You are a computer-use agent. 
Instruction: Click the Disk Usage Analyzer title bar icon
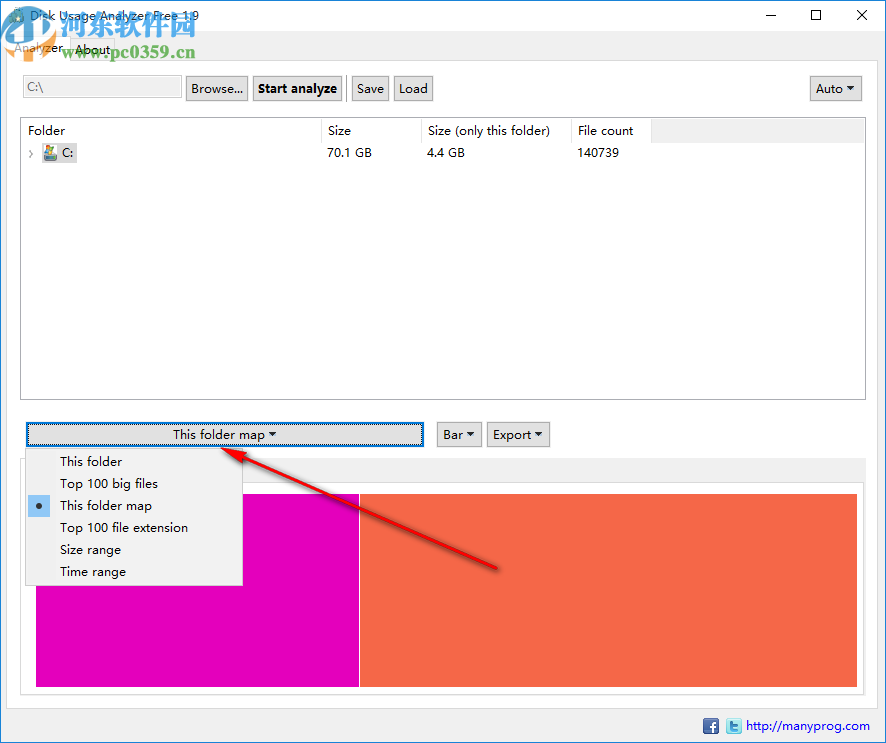point(17,15)
